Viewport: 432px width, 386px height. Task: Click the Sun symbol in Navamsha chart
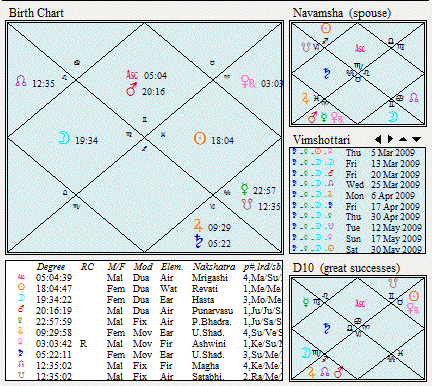point(326,28)
